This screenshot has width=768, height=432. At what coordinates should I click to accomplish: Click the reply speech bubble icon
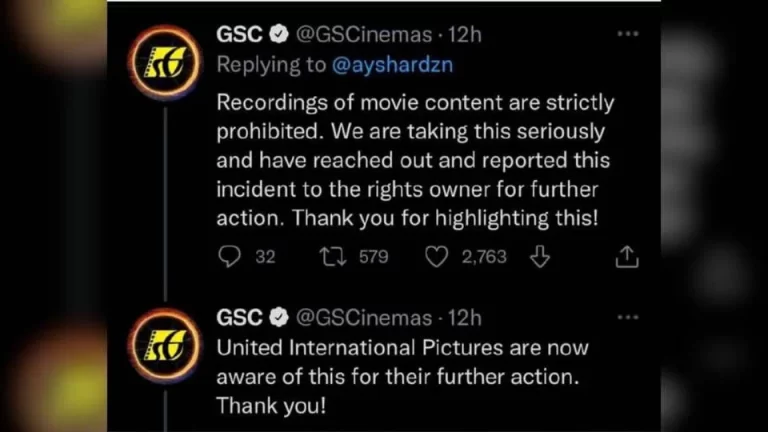[230, 257]
